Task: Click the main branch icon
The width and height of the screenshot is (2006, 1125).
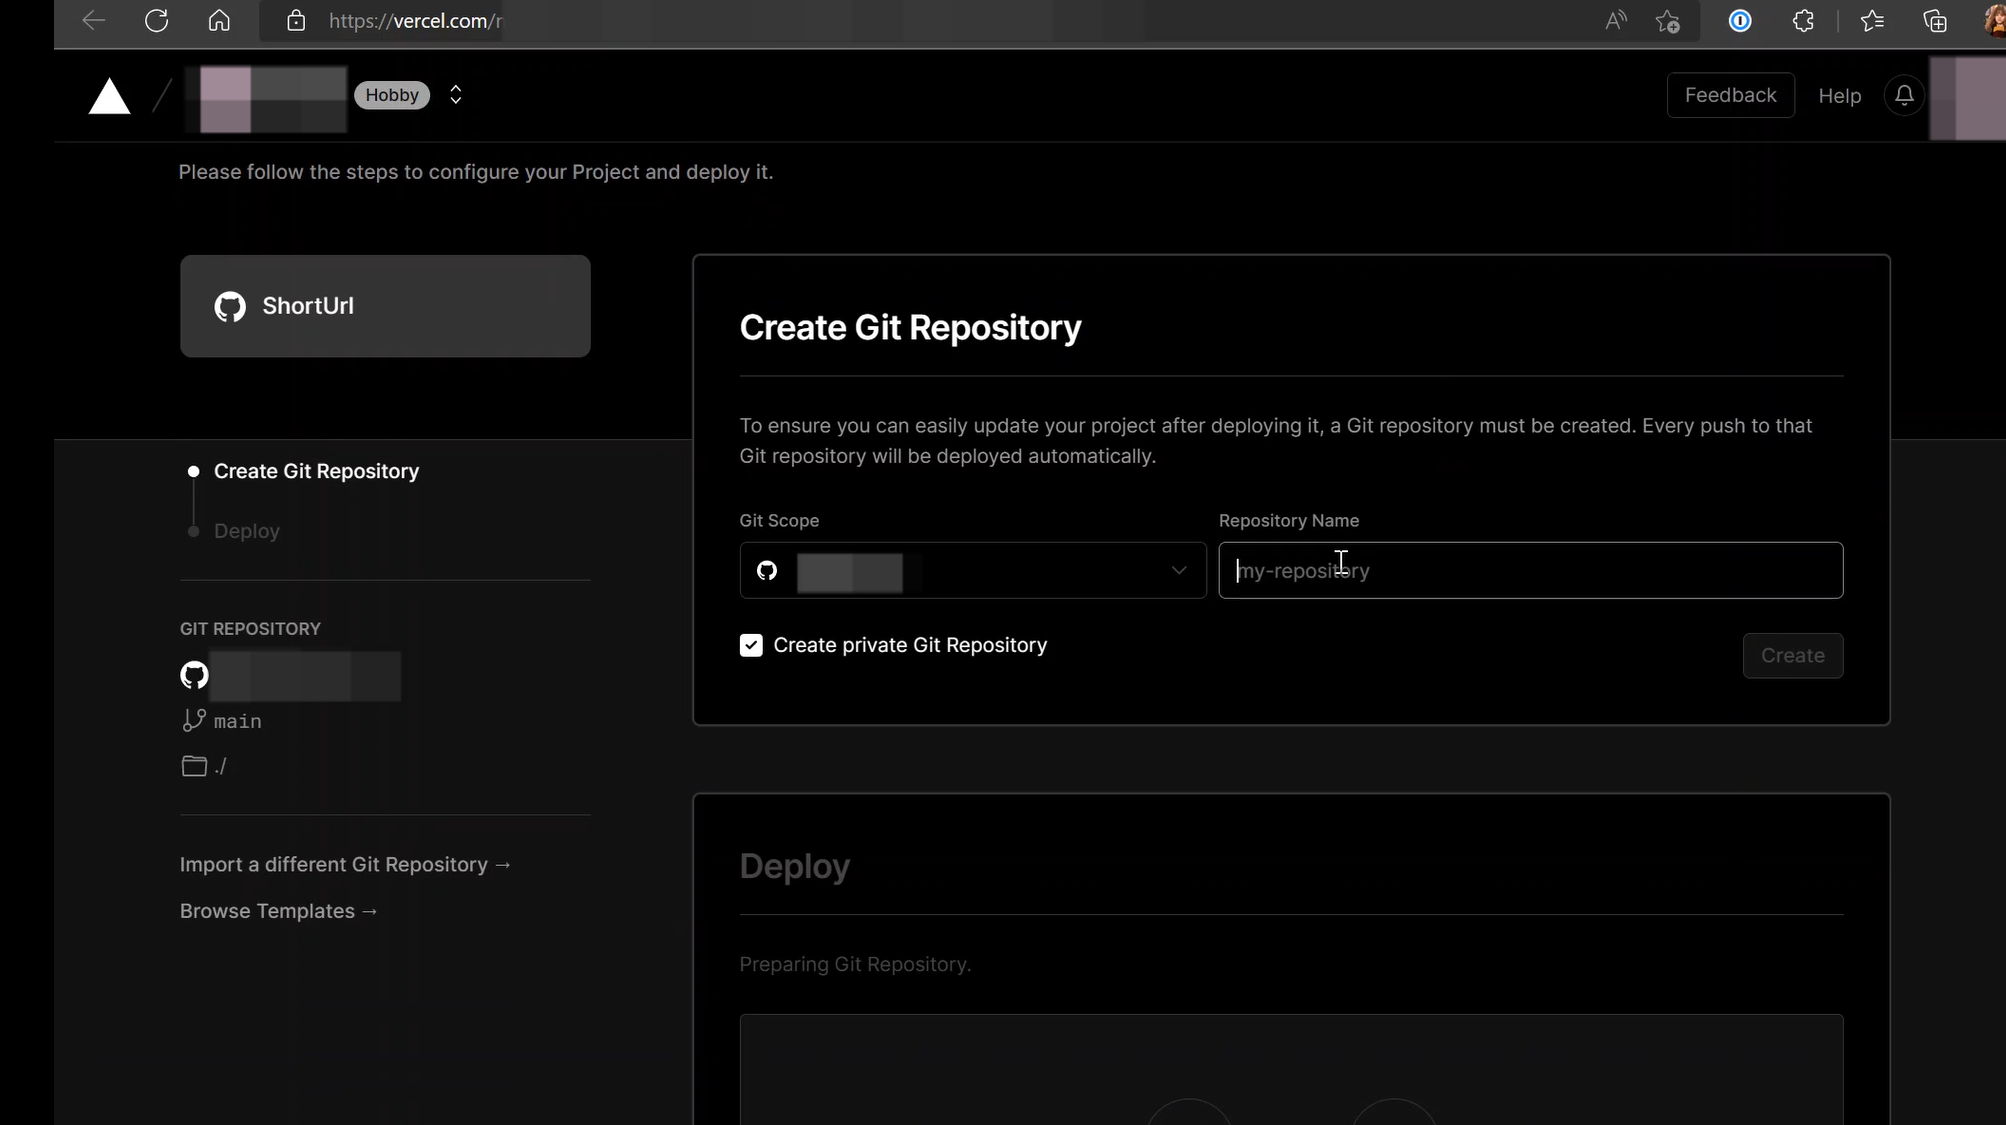Action: (x=194, y=720)
